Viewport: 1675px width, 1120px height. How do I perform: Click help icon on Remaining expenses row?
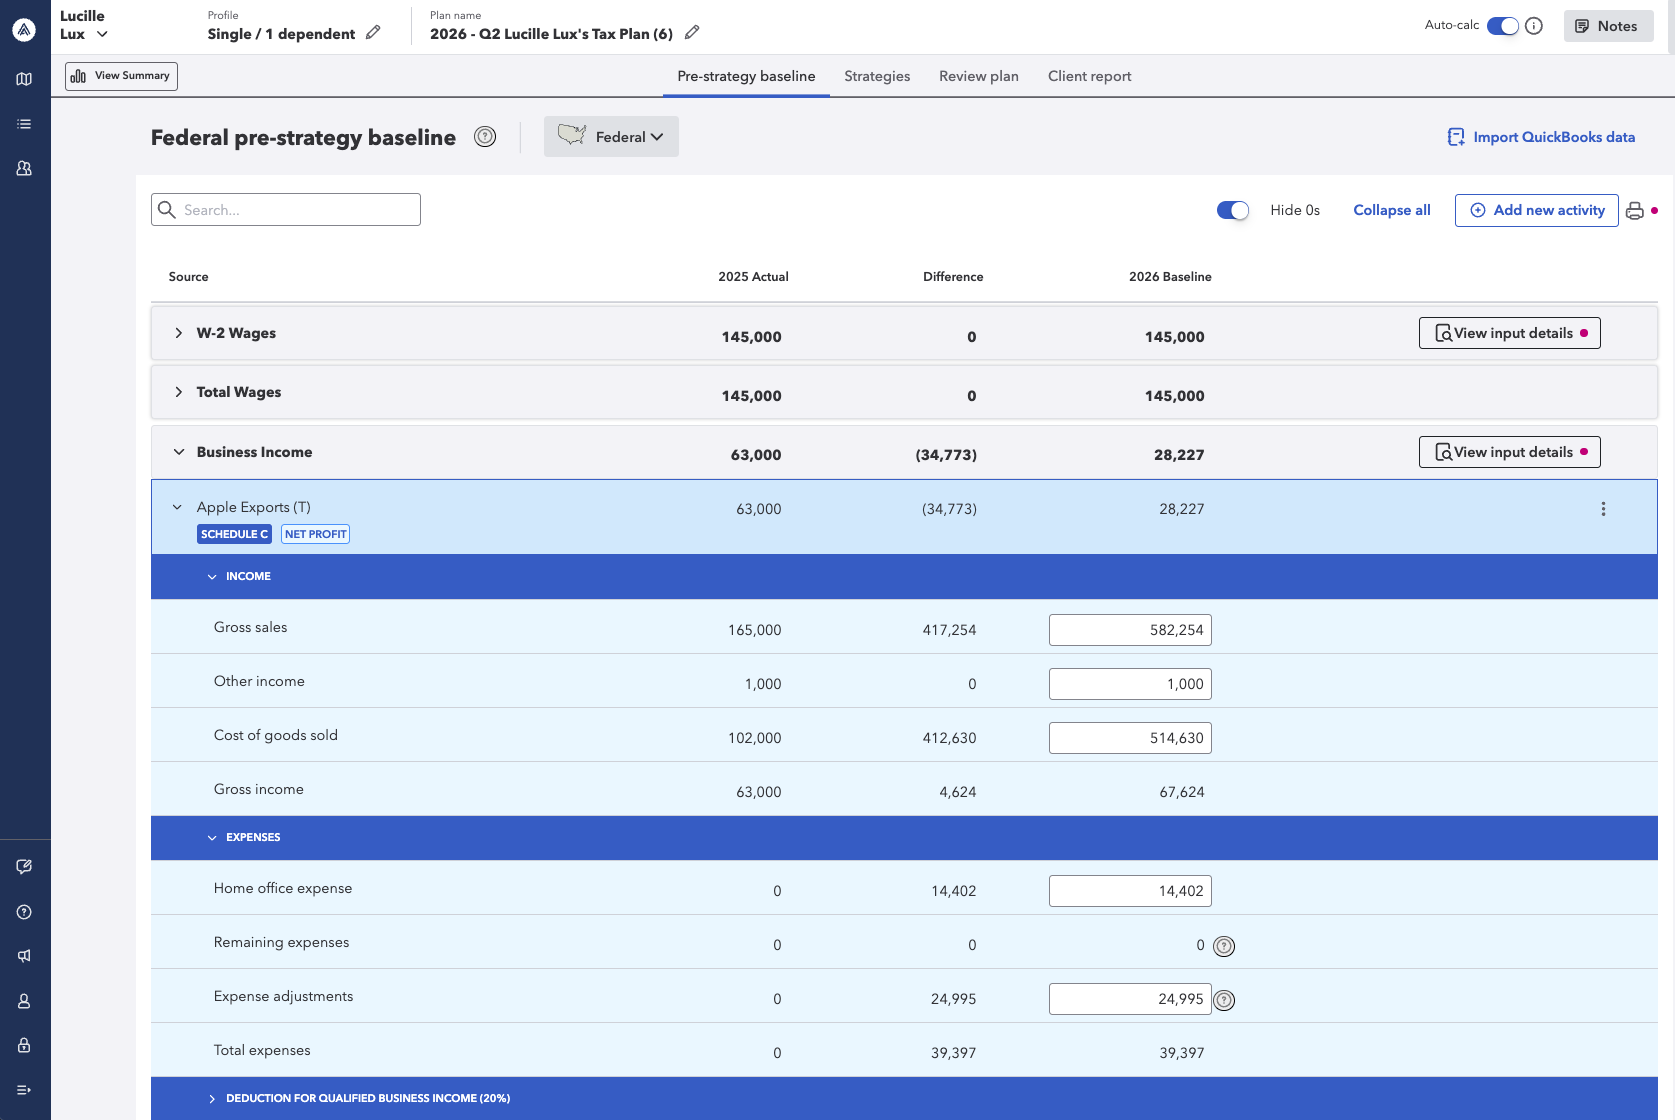tap(1224, 946)
